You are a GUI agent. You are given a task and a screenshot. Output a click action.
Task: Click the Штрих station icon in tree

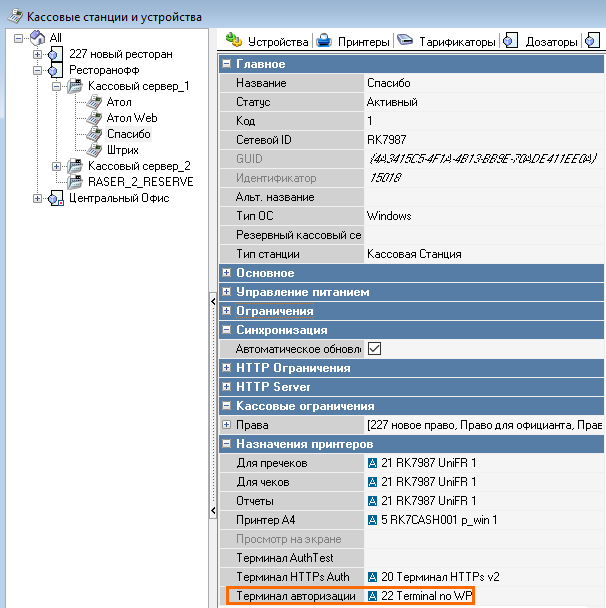(x=94, y=150)
